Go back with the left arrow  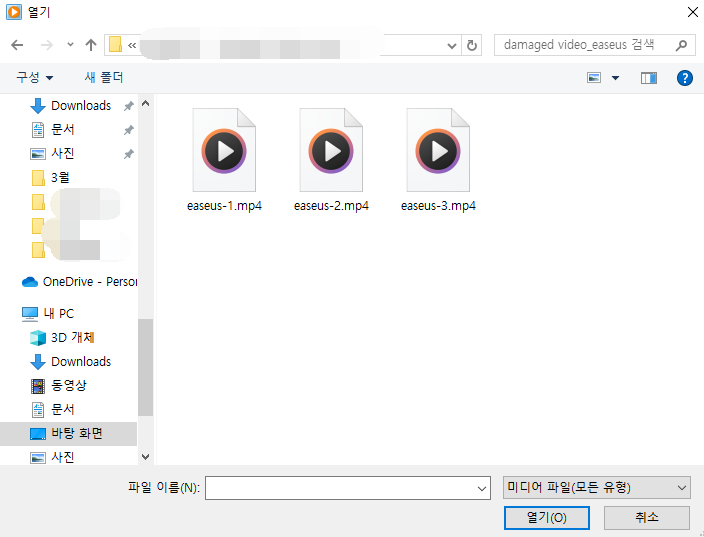pos(17,45)
